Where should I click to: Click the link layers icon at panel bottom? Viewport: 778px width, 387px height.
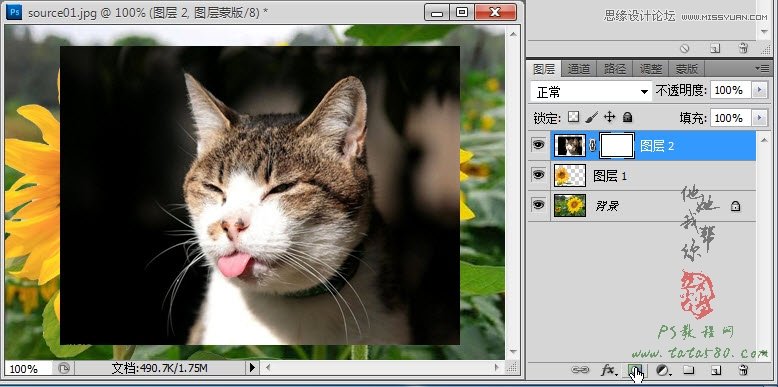[x=580, y=370]
